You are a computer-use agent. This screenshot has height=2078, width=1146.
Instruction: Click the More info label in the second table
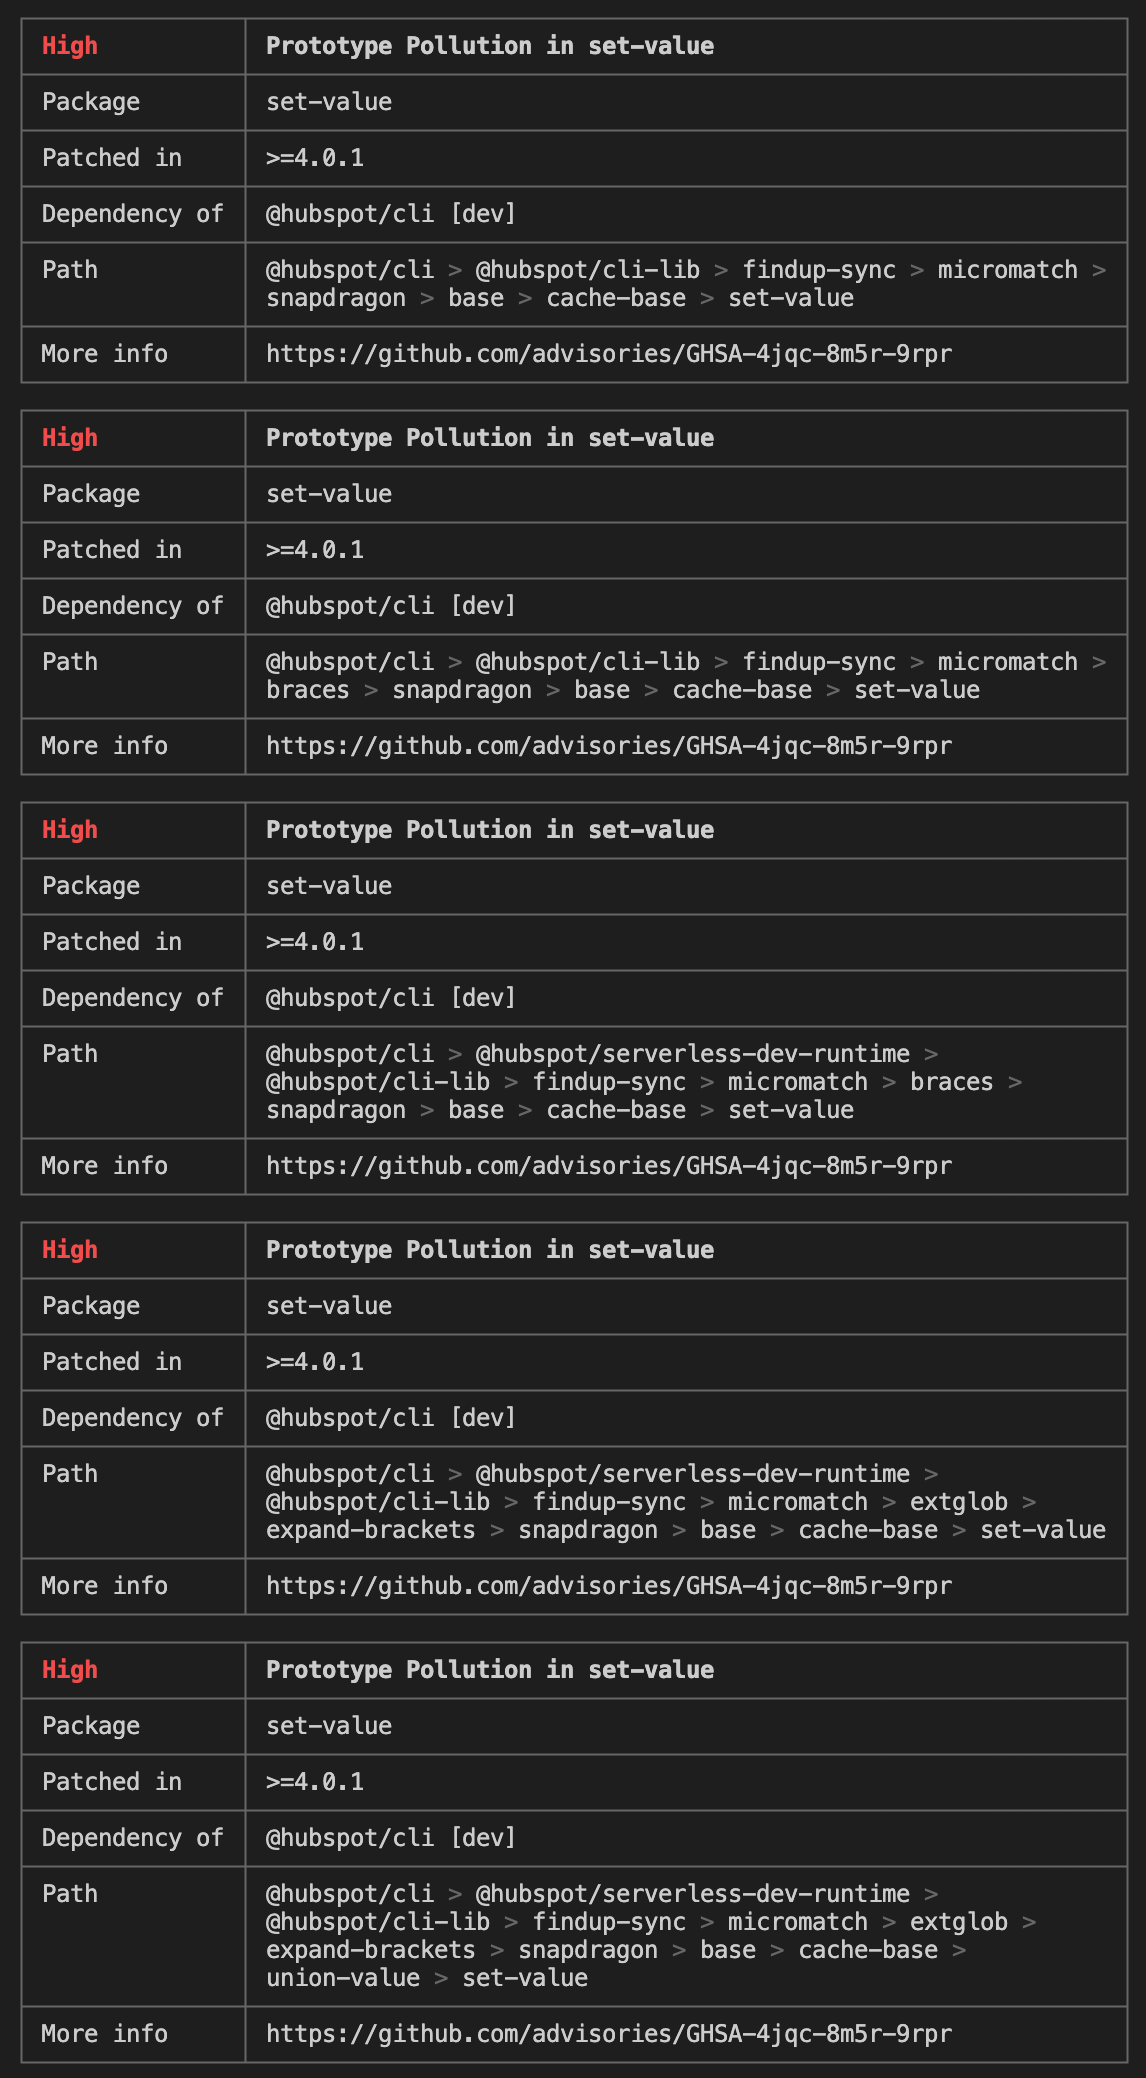105,746
